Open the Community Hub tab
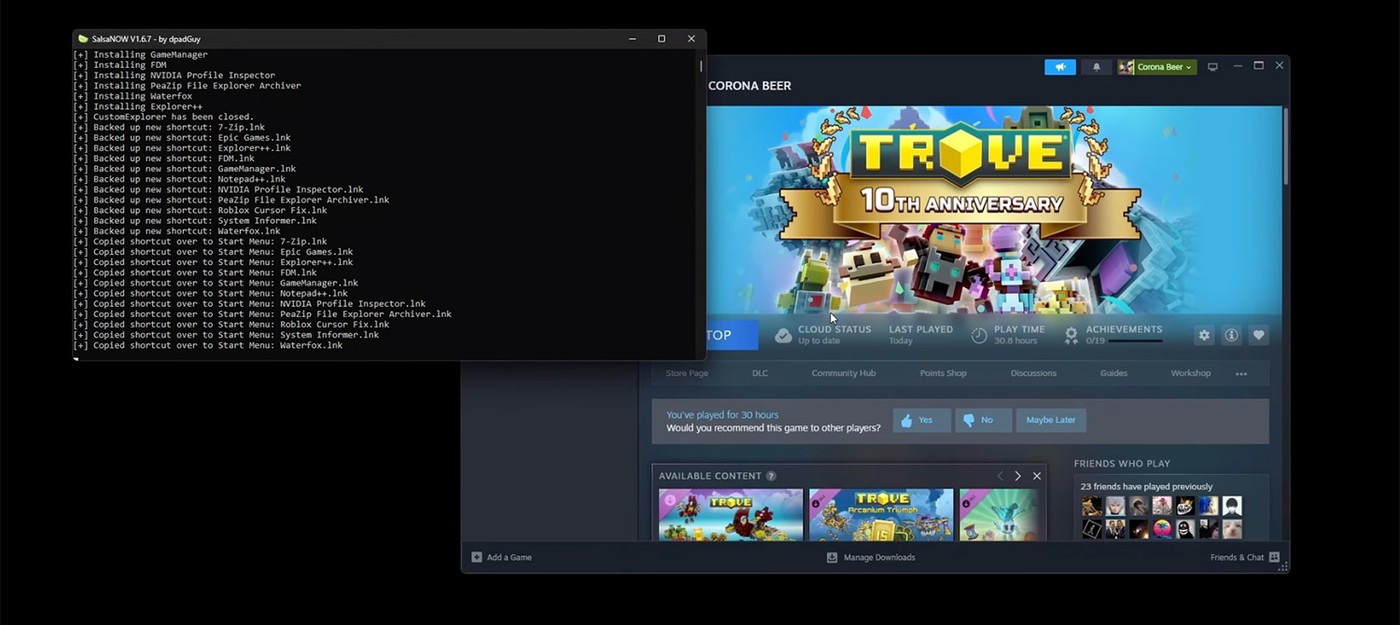 click(x=843, y=373)
